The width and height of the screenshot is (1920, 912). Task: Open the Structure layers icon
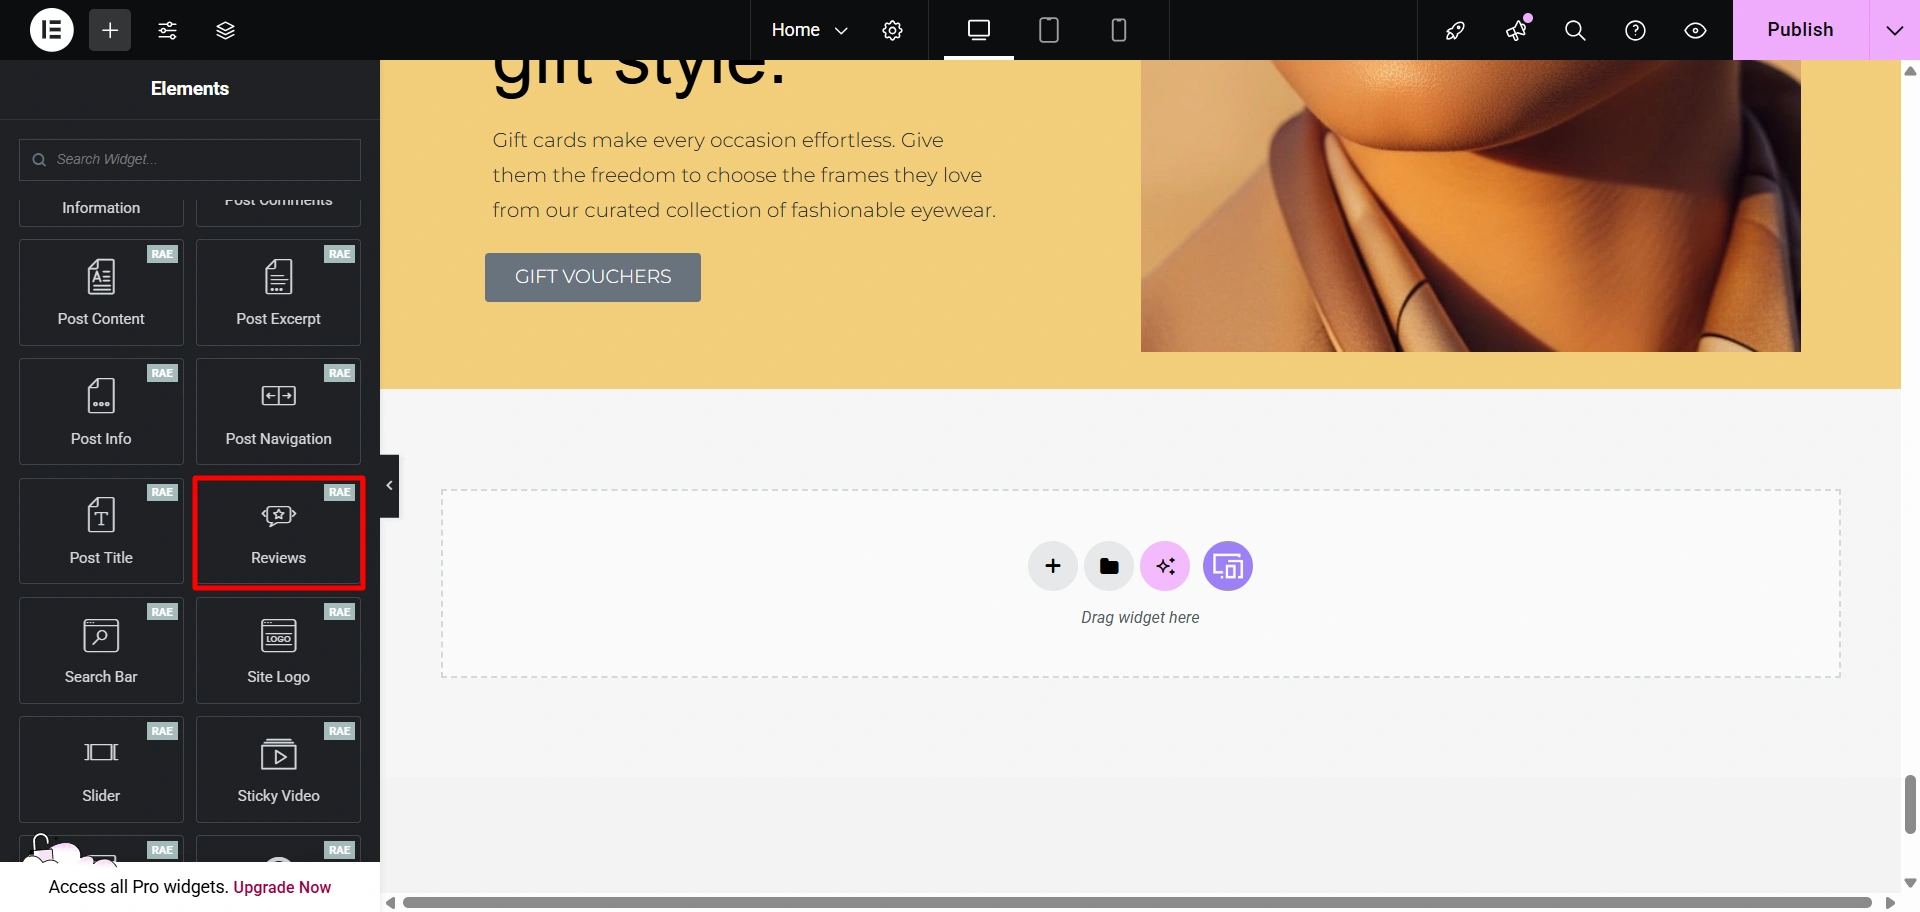click(226, 30)
